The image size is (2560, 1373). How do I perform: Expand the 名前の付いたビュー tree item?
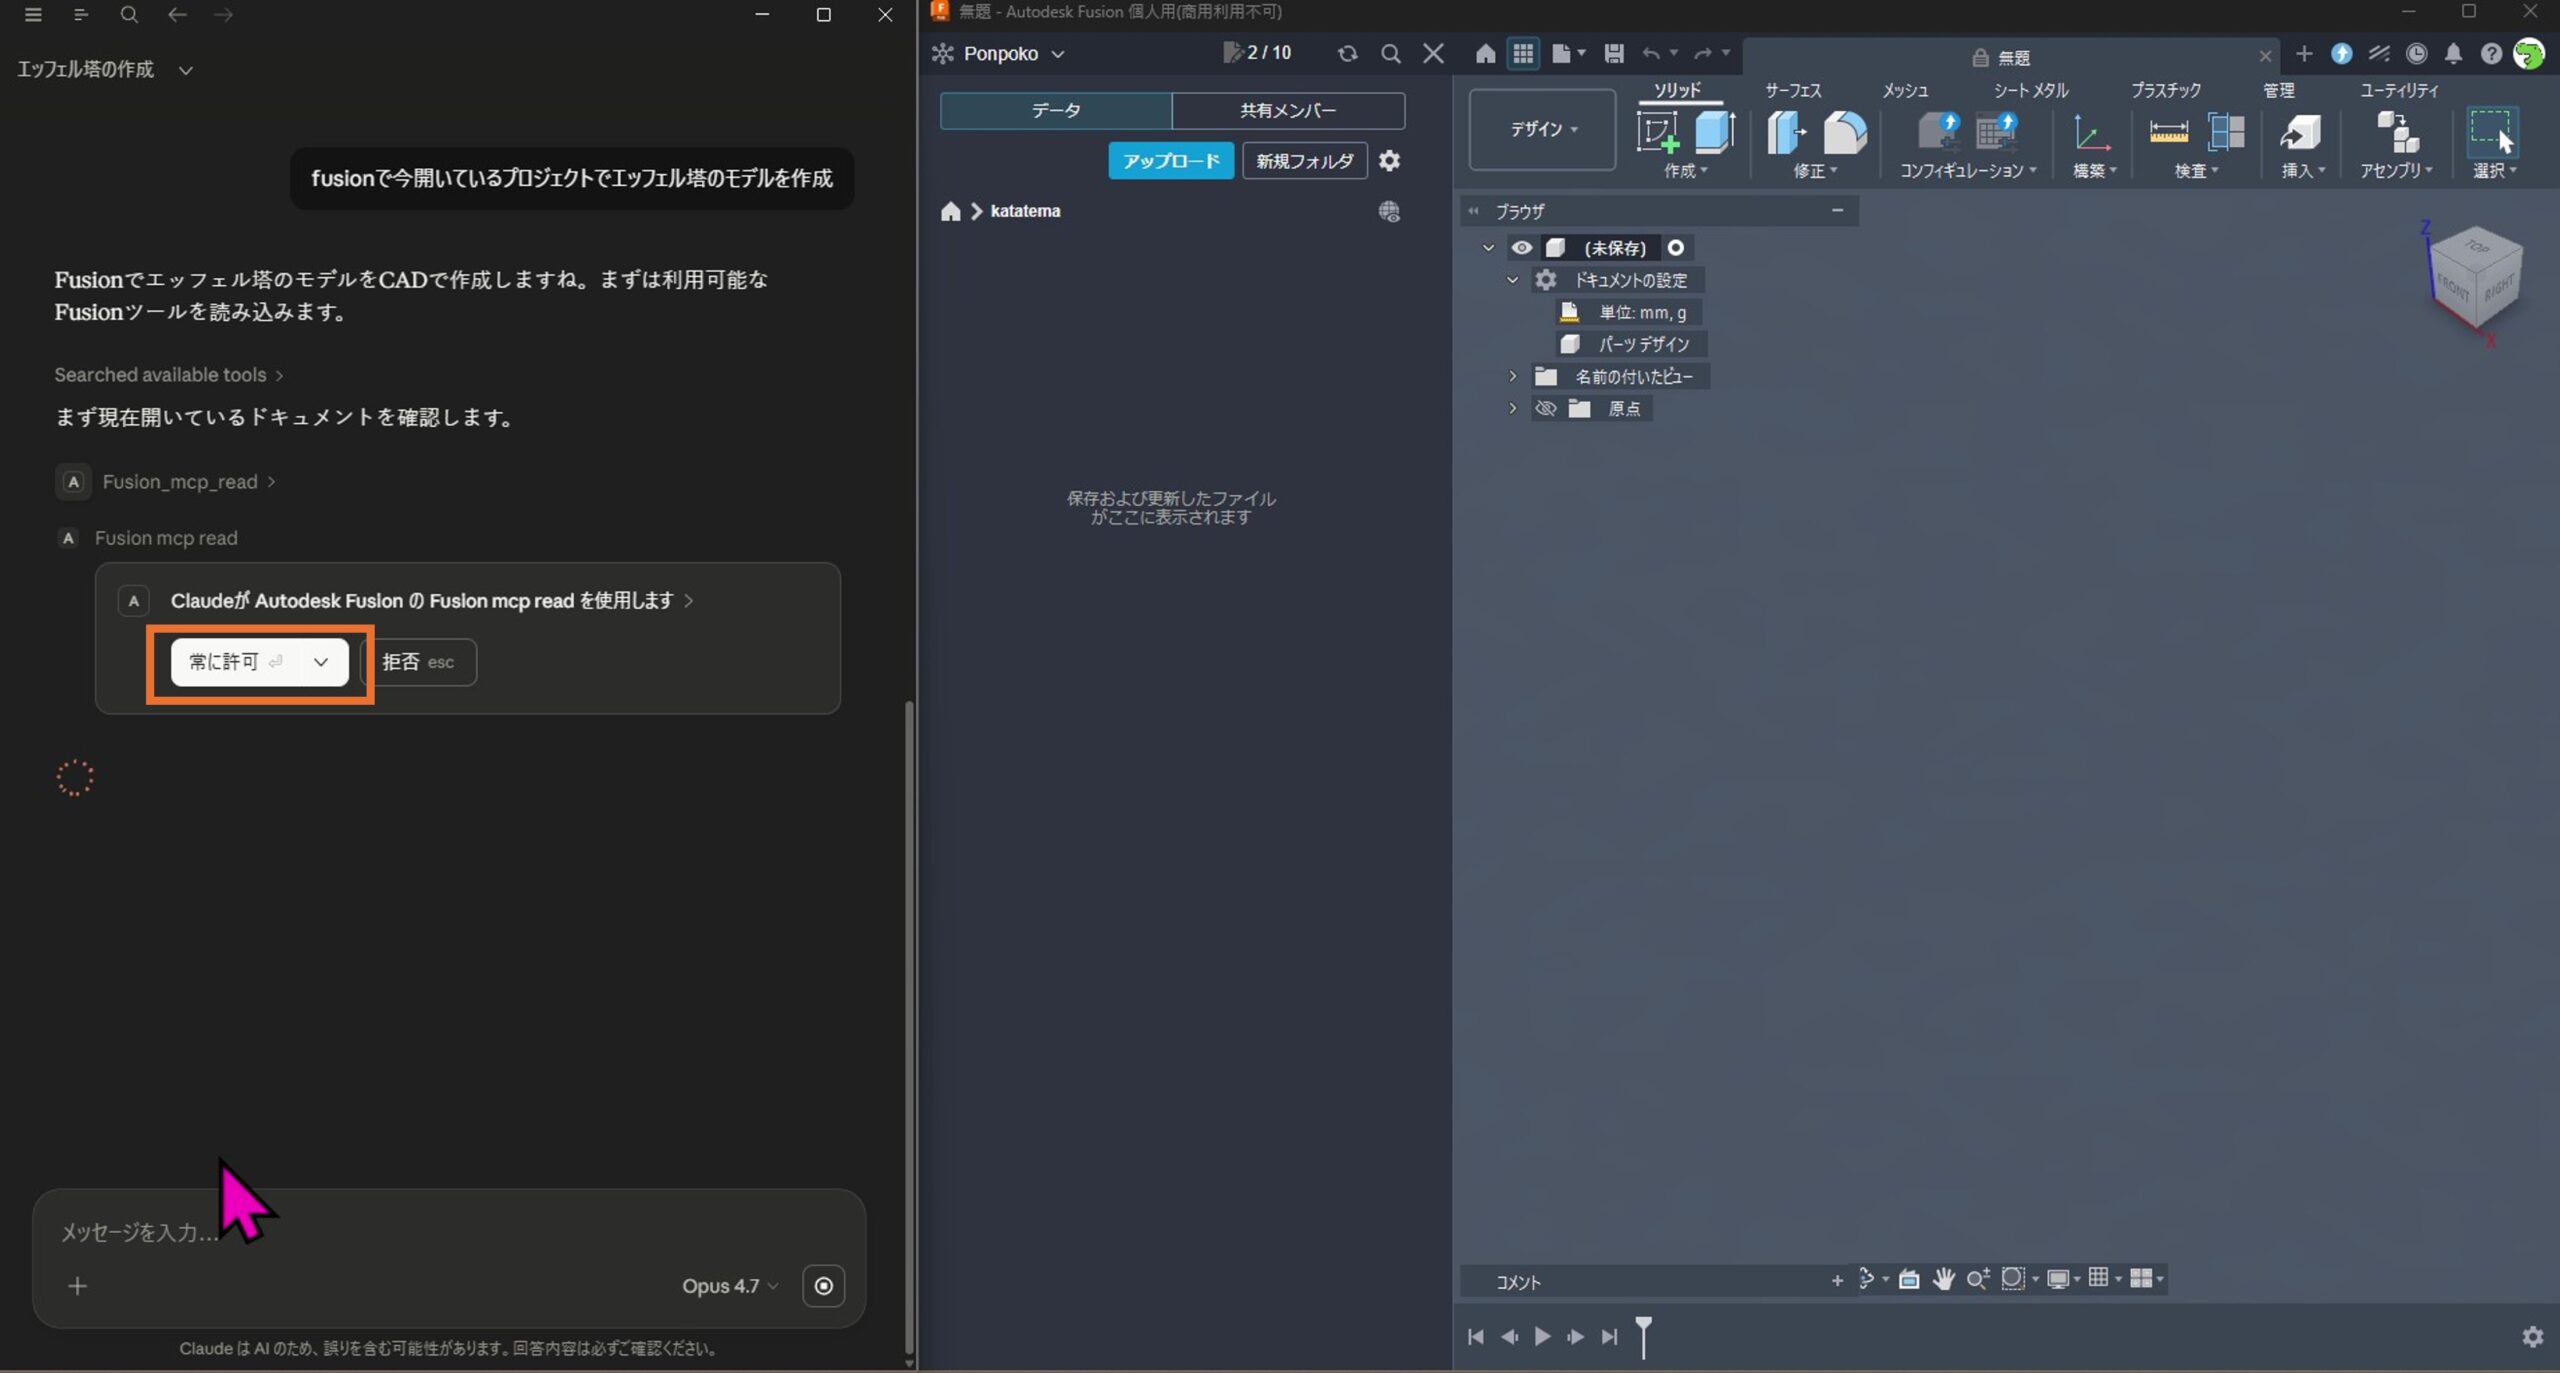point(1512,376)
